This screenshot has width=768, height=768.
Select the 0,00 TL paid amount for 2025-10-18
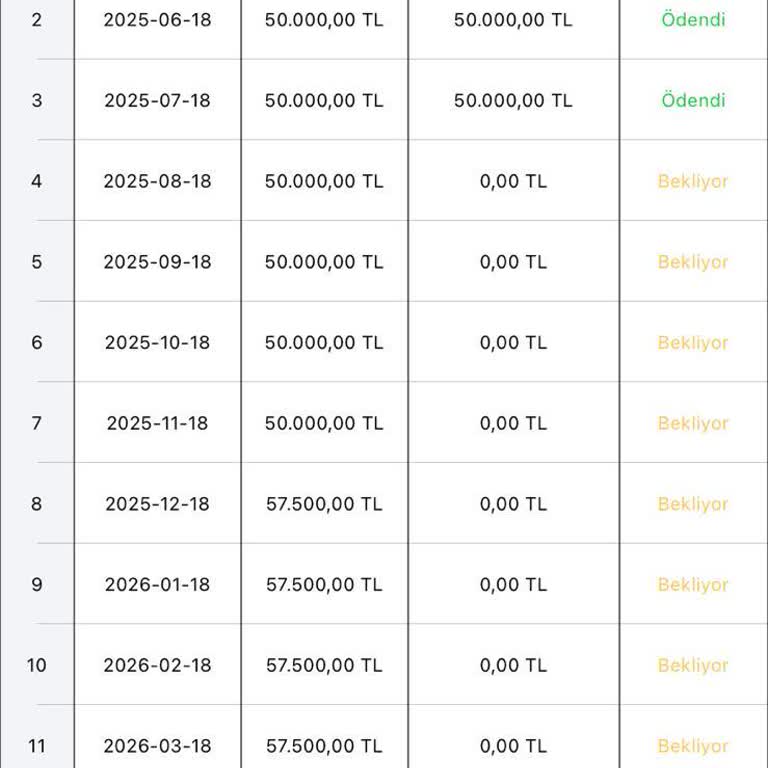tap(513, 343)
